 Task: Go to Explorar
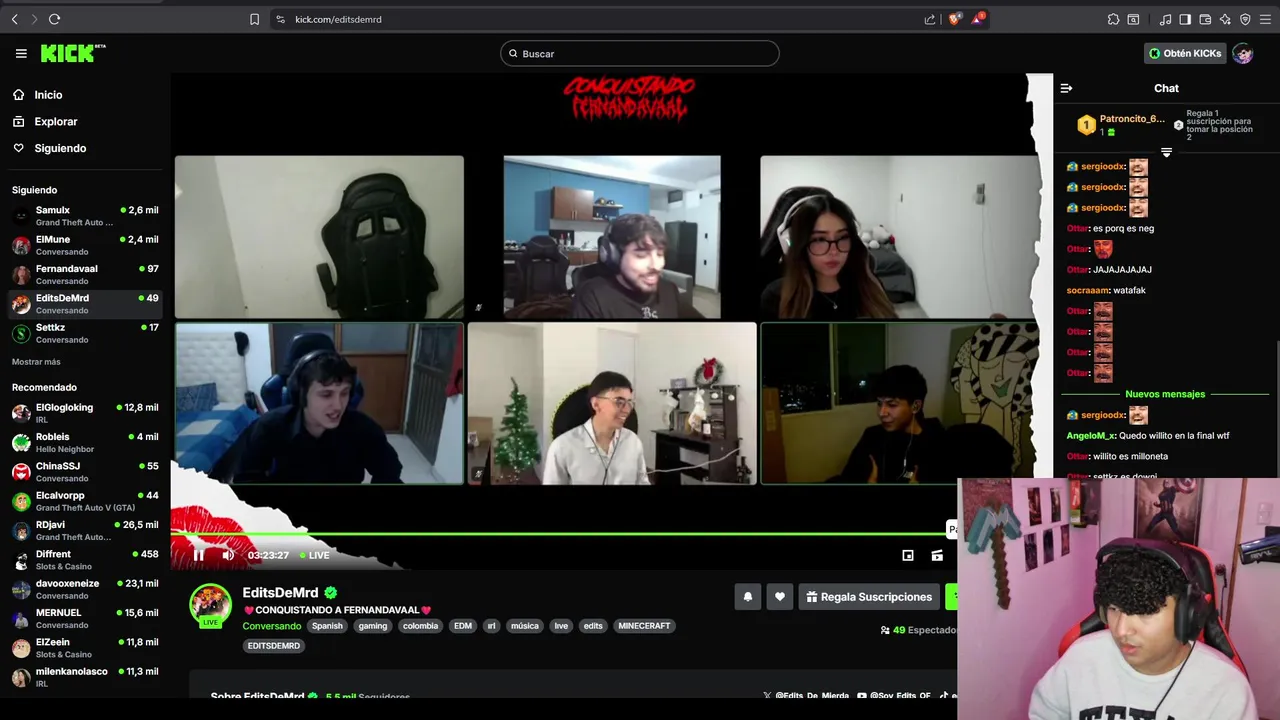click(x=56, y=121)
